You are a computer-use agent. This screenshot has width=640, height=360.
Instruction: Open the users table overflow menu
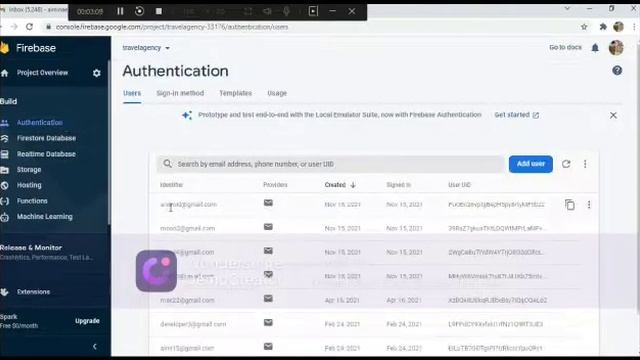[585, 164]
